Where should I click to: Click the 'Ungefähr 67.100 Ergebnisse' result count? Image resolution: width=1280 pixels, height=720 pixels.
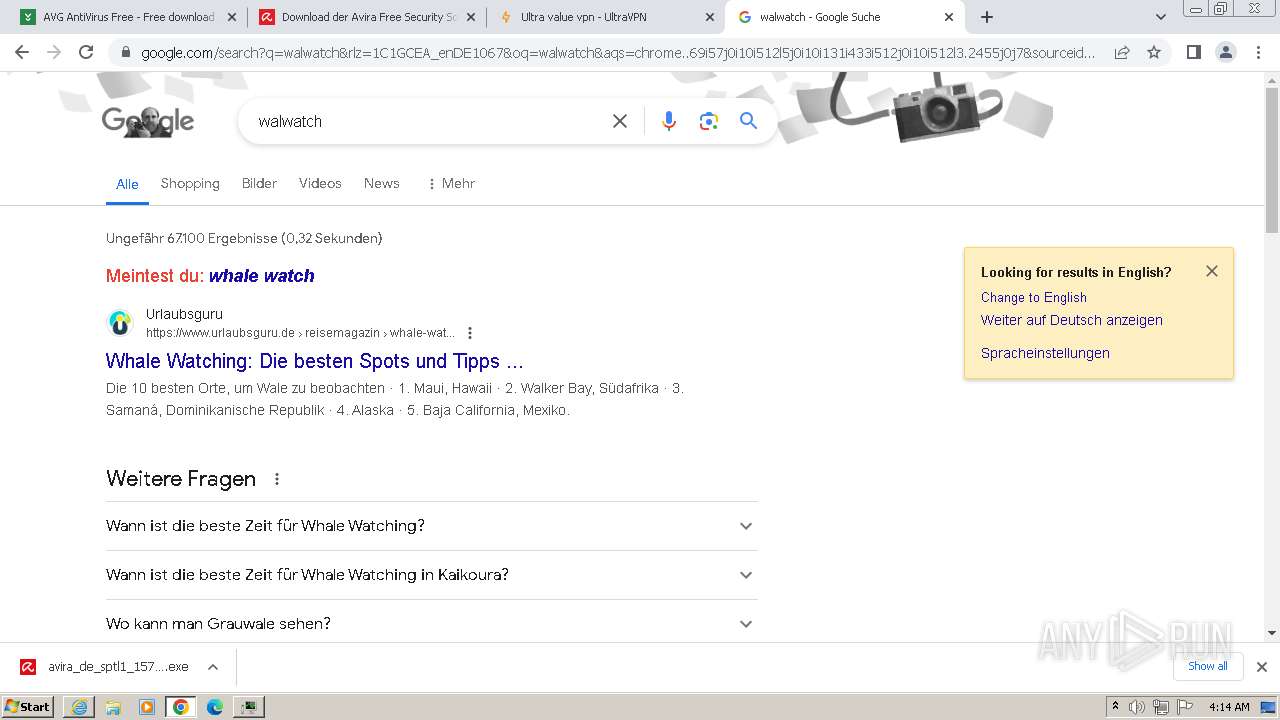click(244, 238)
